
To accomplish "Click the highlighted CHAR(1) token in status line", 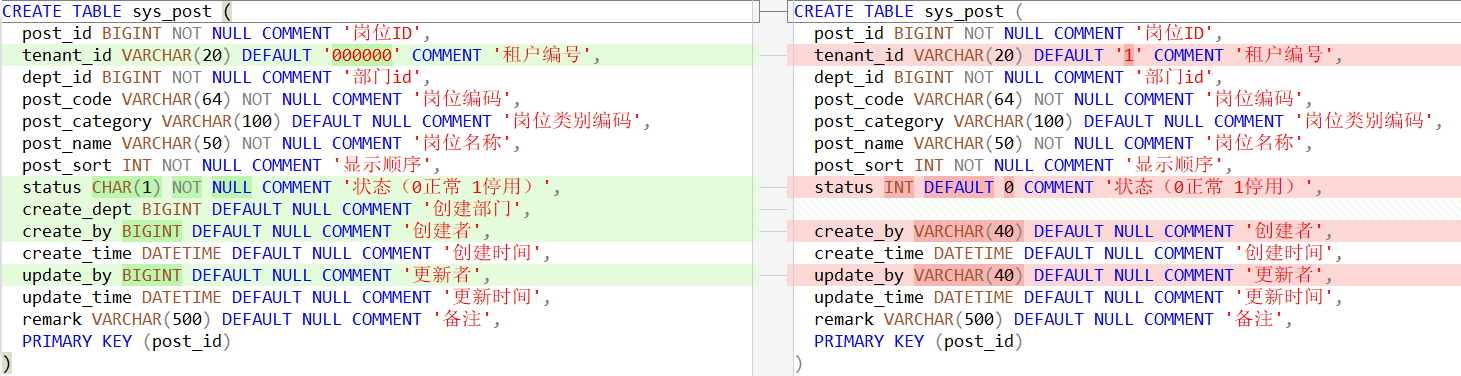I will [x=126, y=187].
